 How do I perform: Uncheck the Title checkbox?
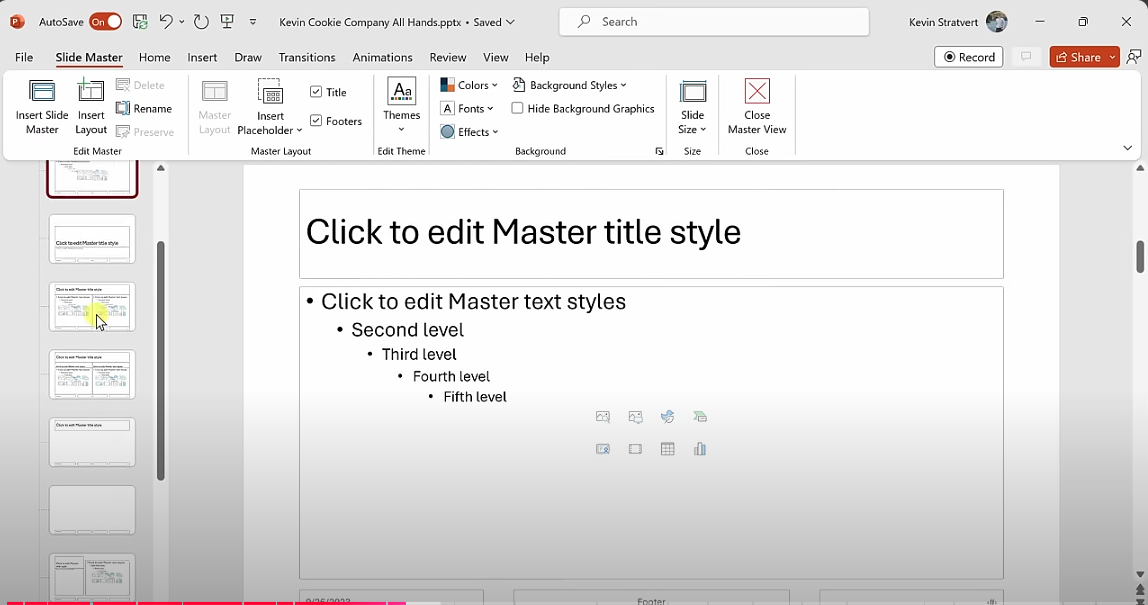coord(316,92)
